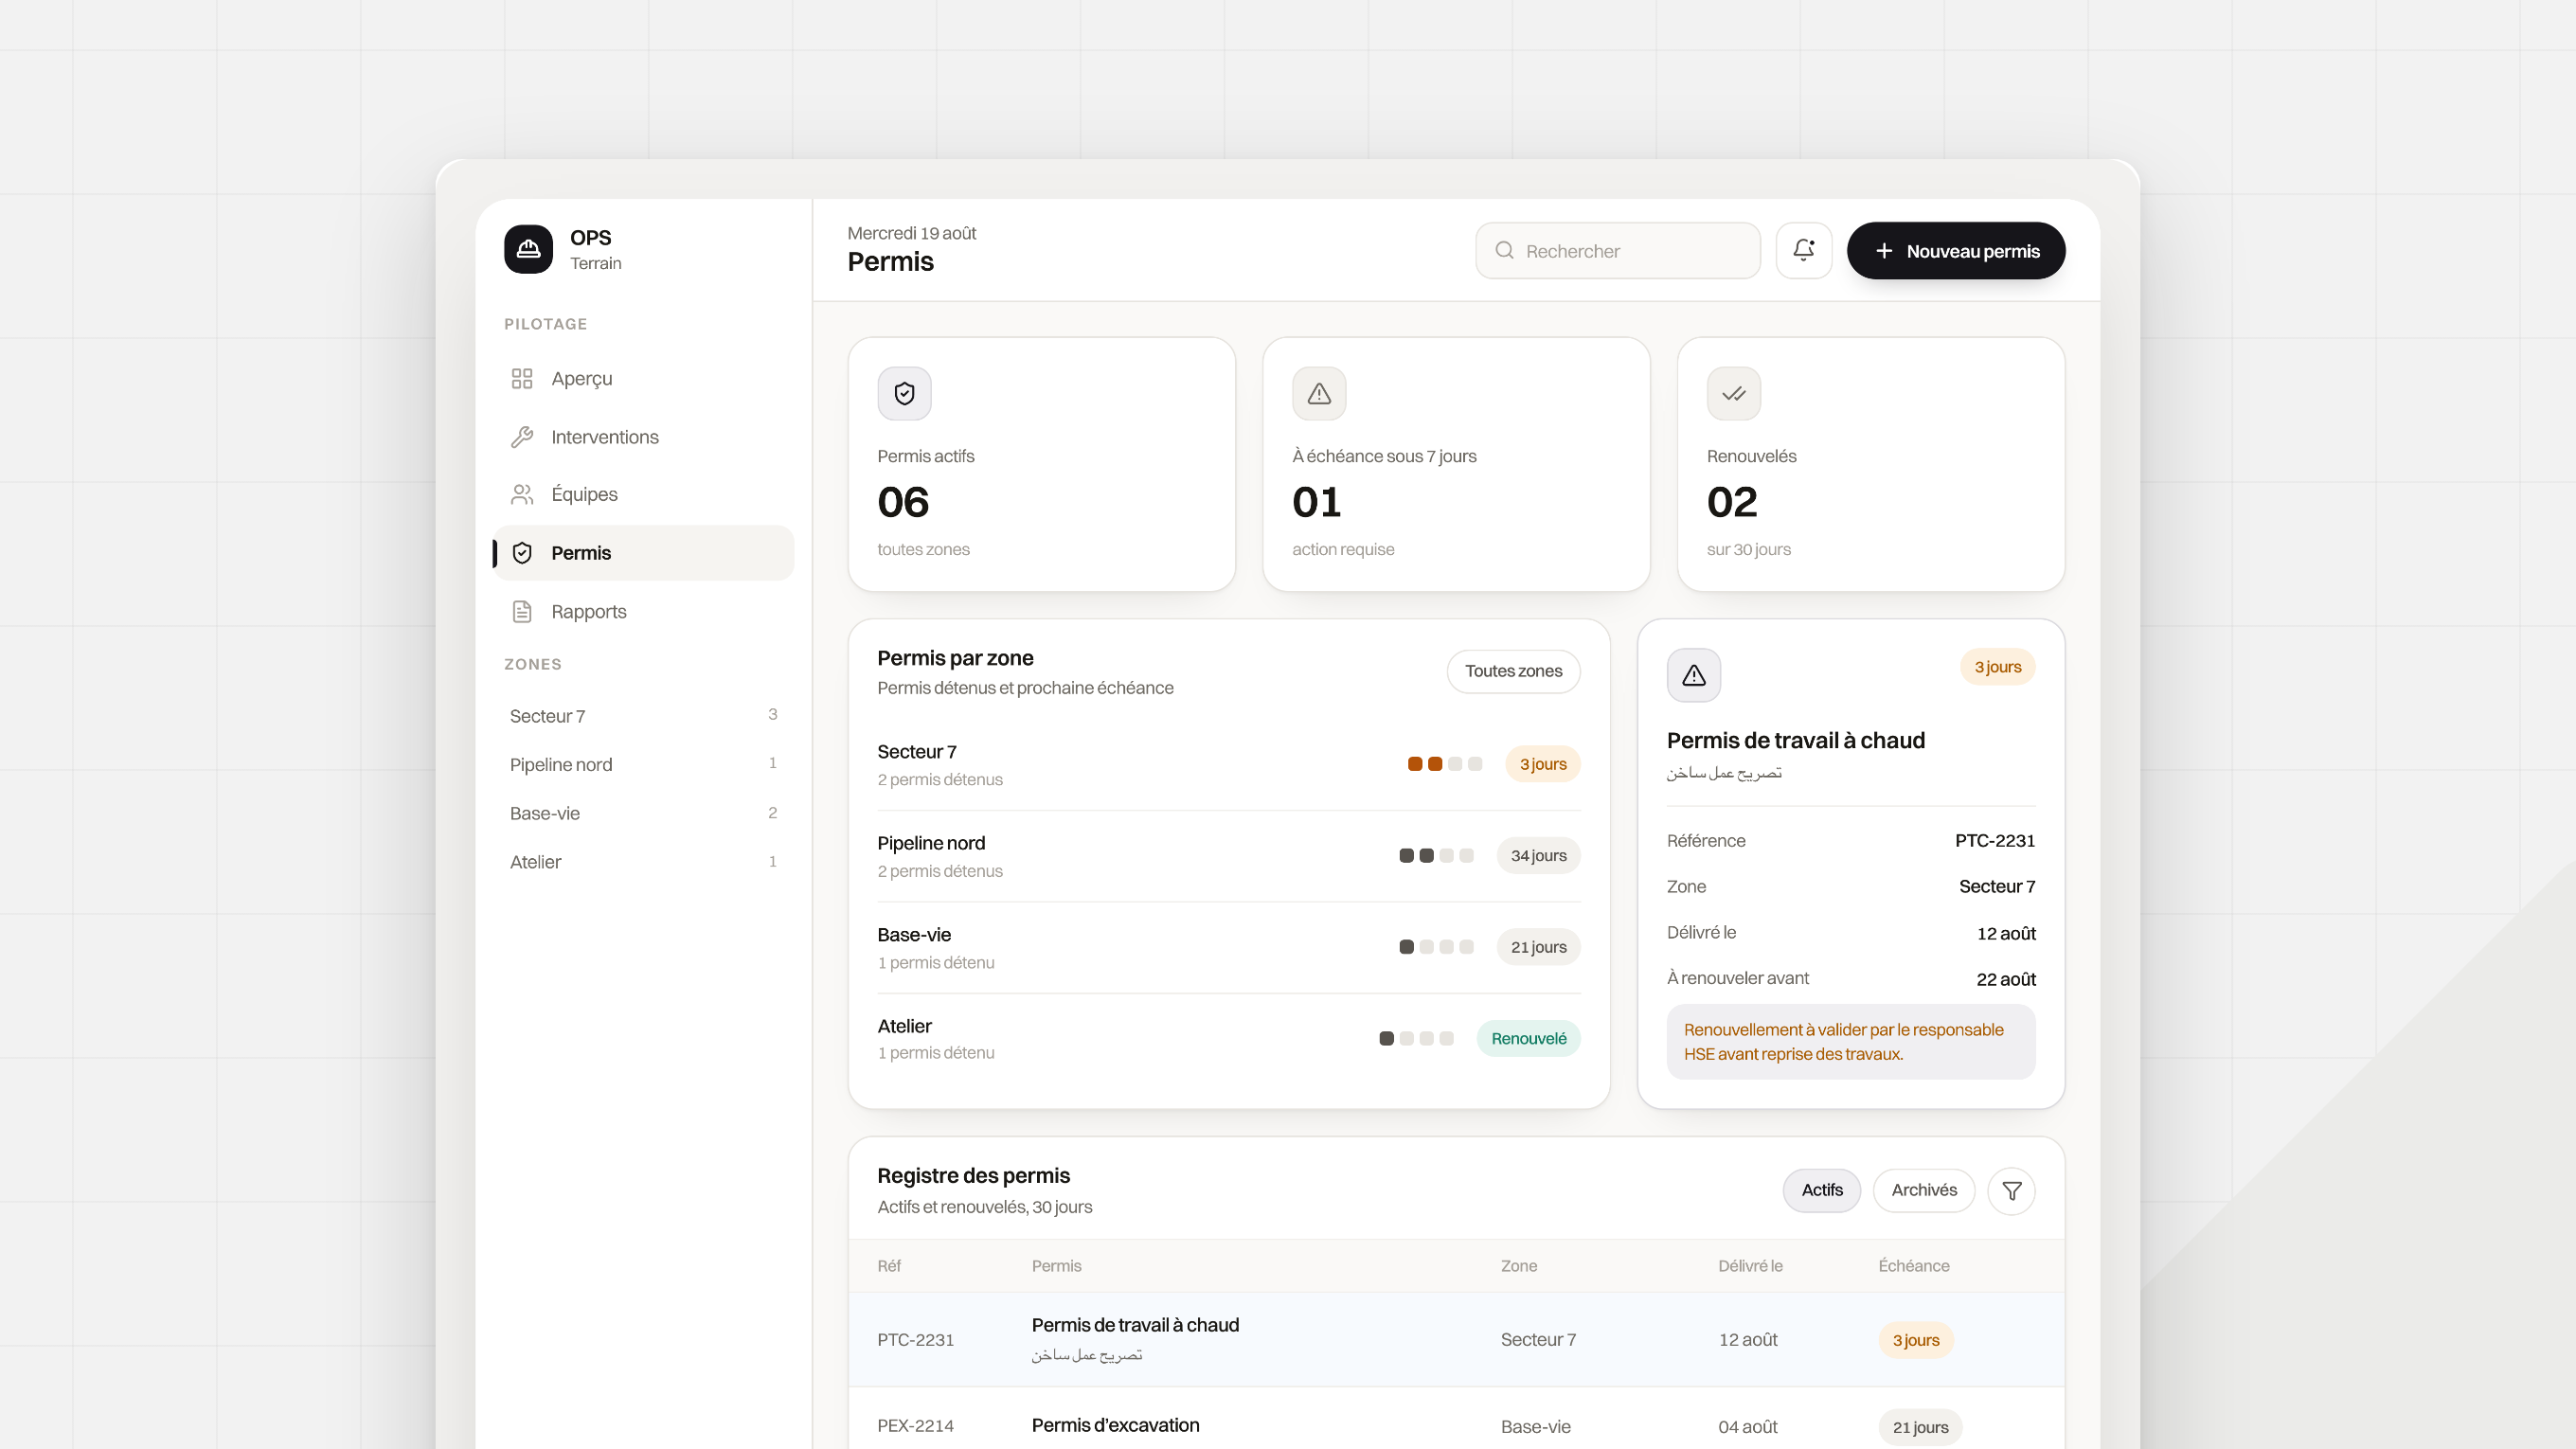Image resolution: width=2576 pixels, height=1449 pixels.
Task: Open the Aperçu navigation item
Action: 644,378
